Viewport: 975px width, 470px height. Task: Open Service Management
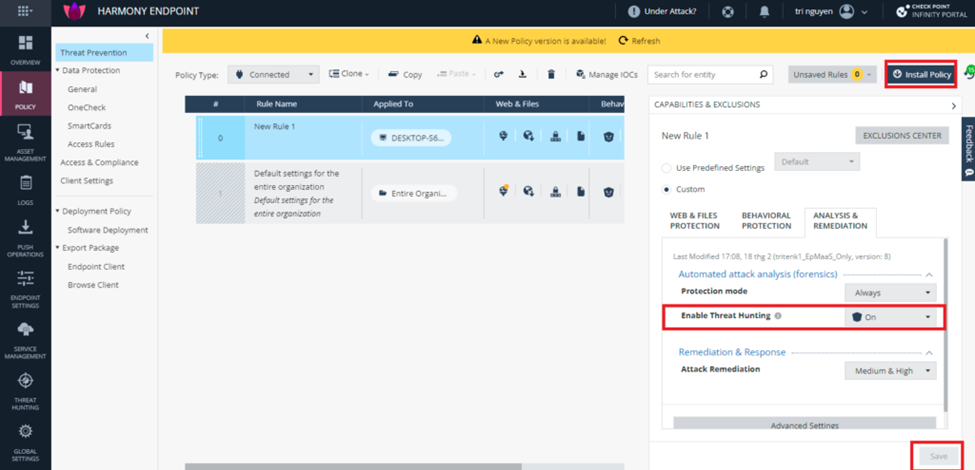25,340
